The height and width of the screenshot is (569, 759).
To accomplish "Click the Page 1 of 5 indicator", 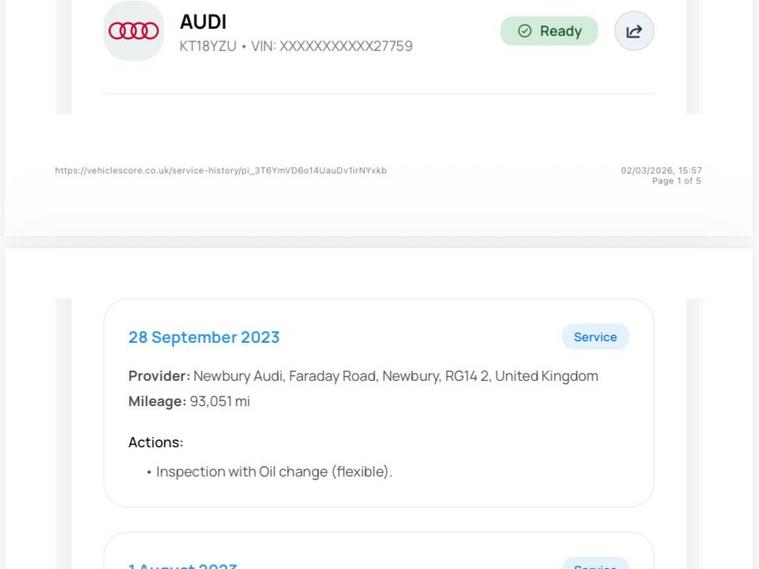I will click(676, 181).
